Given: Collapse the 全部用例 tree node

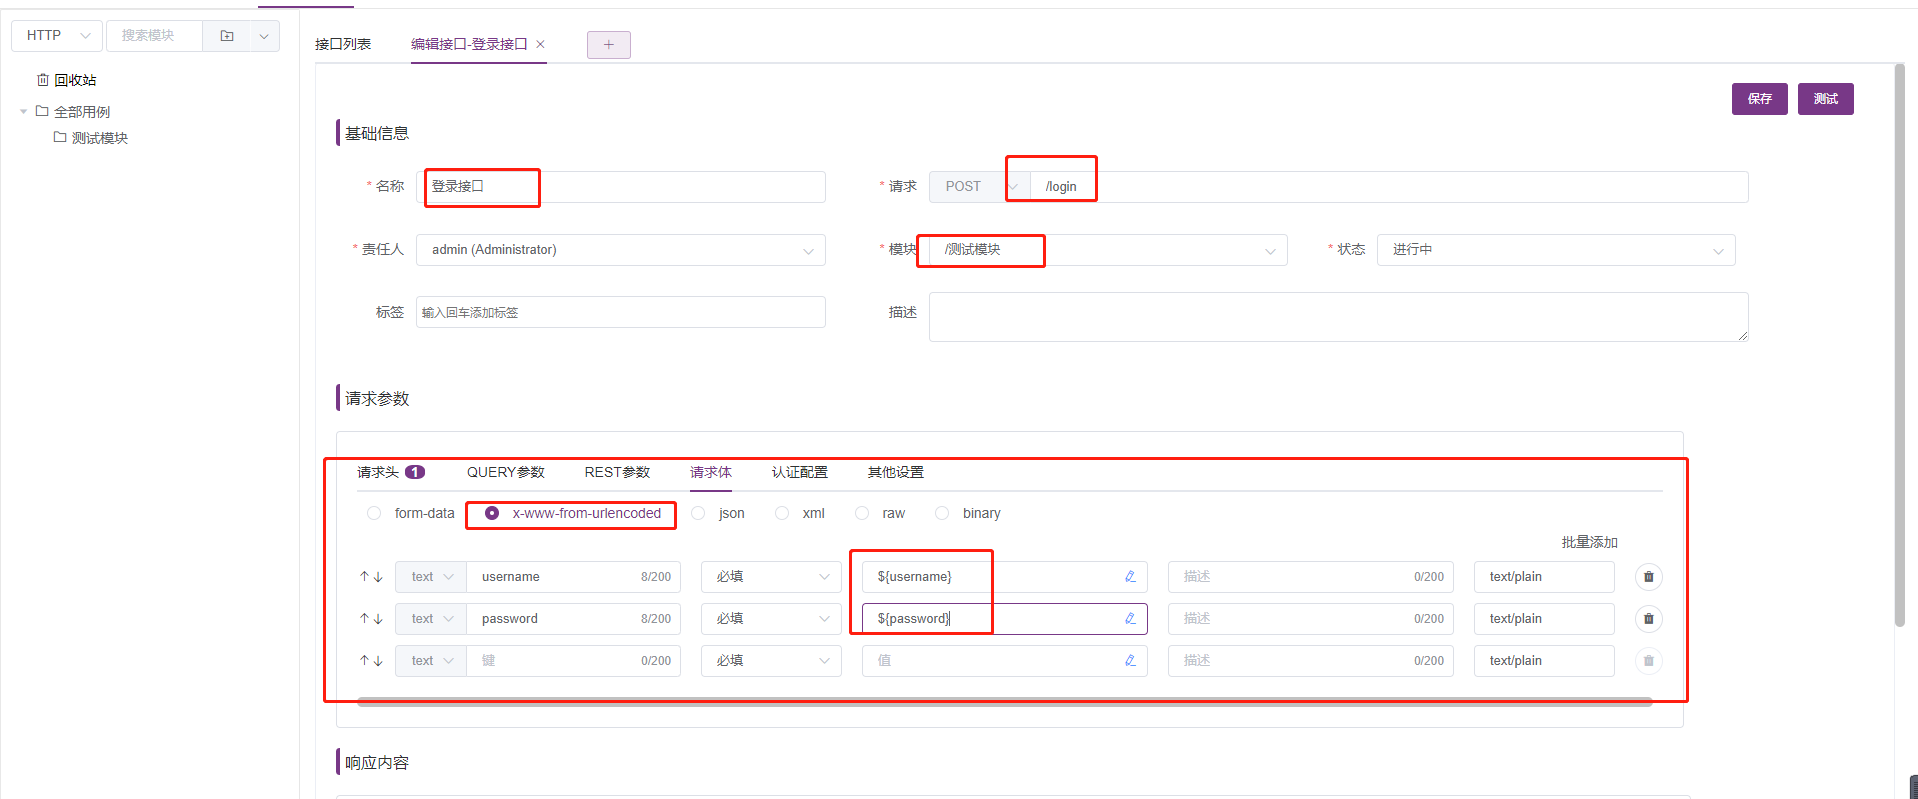Looking at the screenshot, I should (x=23, y=112).
